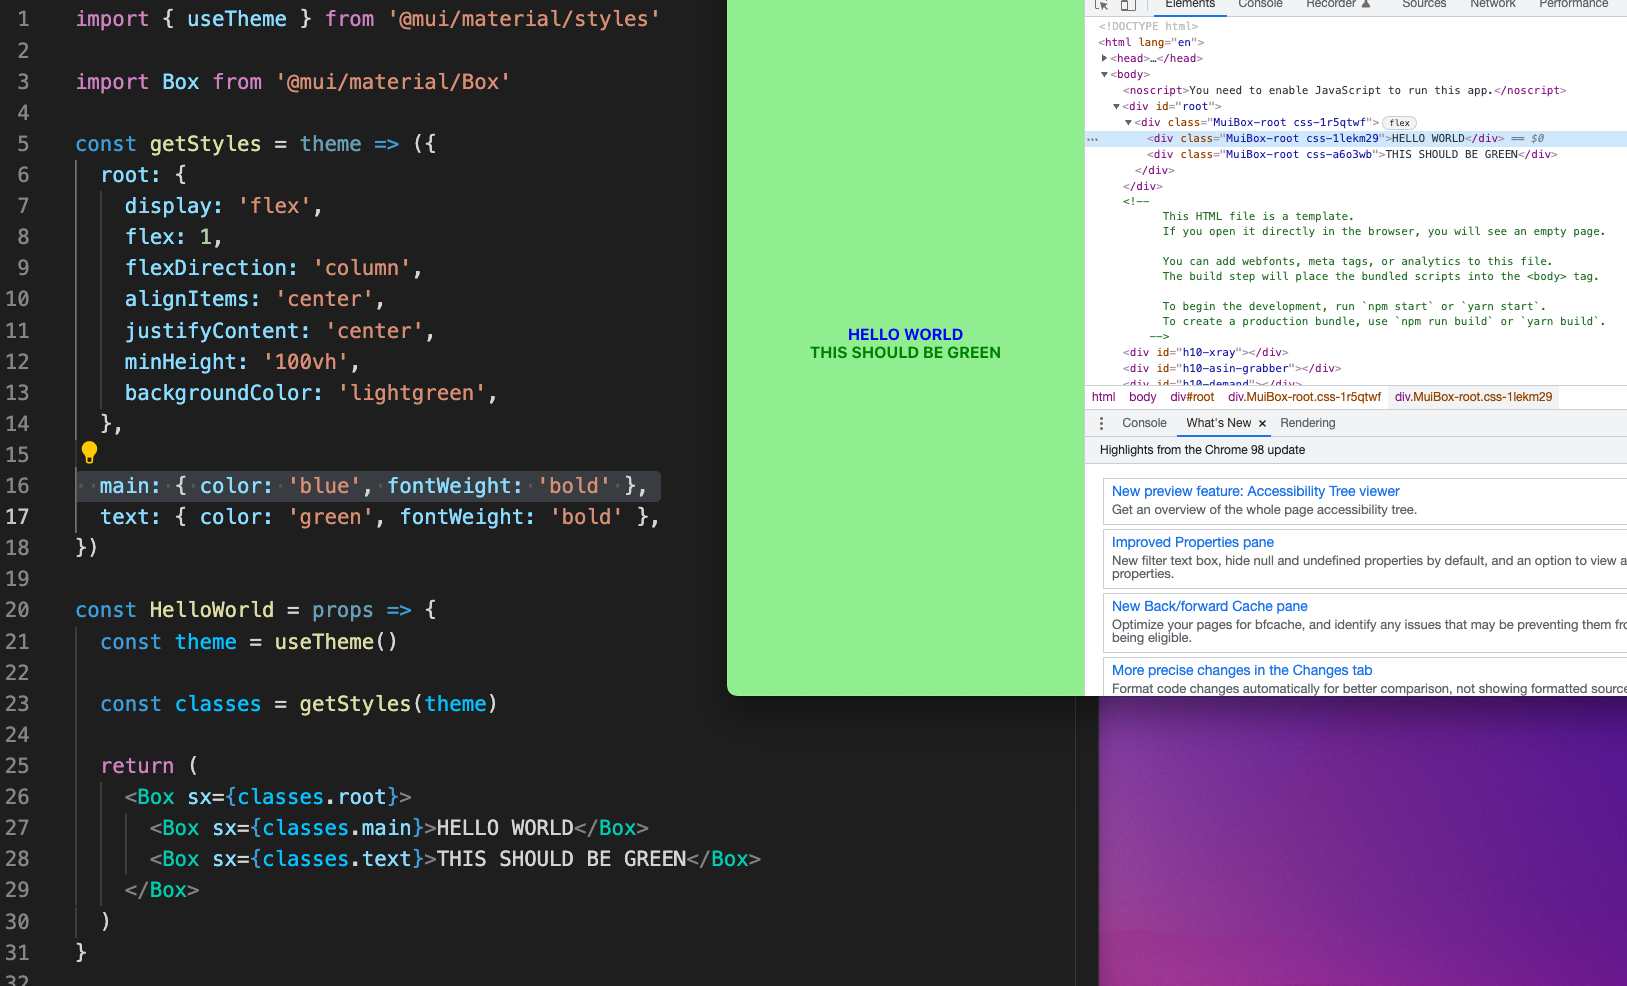Open More precise changes in the Changes tab link

tap(1242, 670)
